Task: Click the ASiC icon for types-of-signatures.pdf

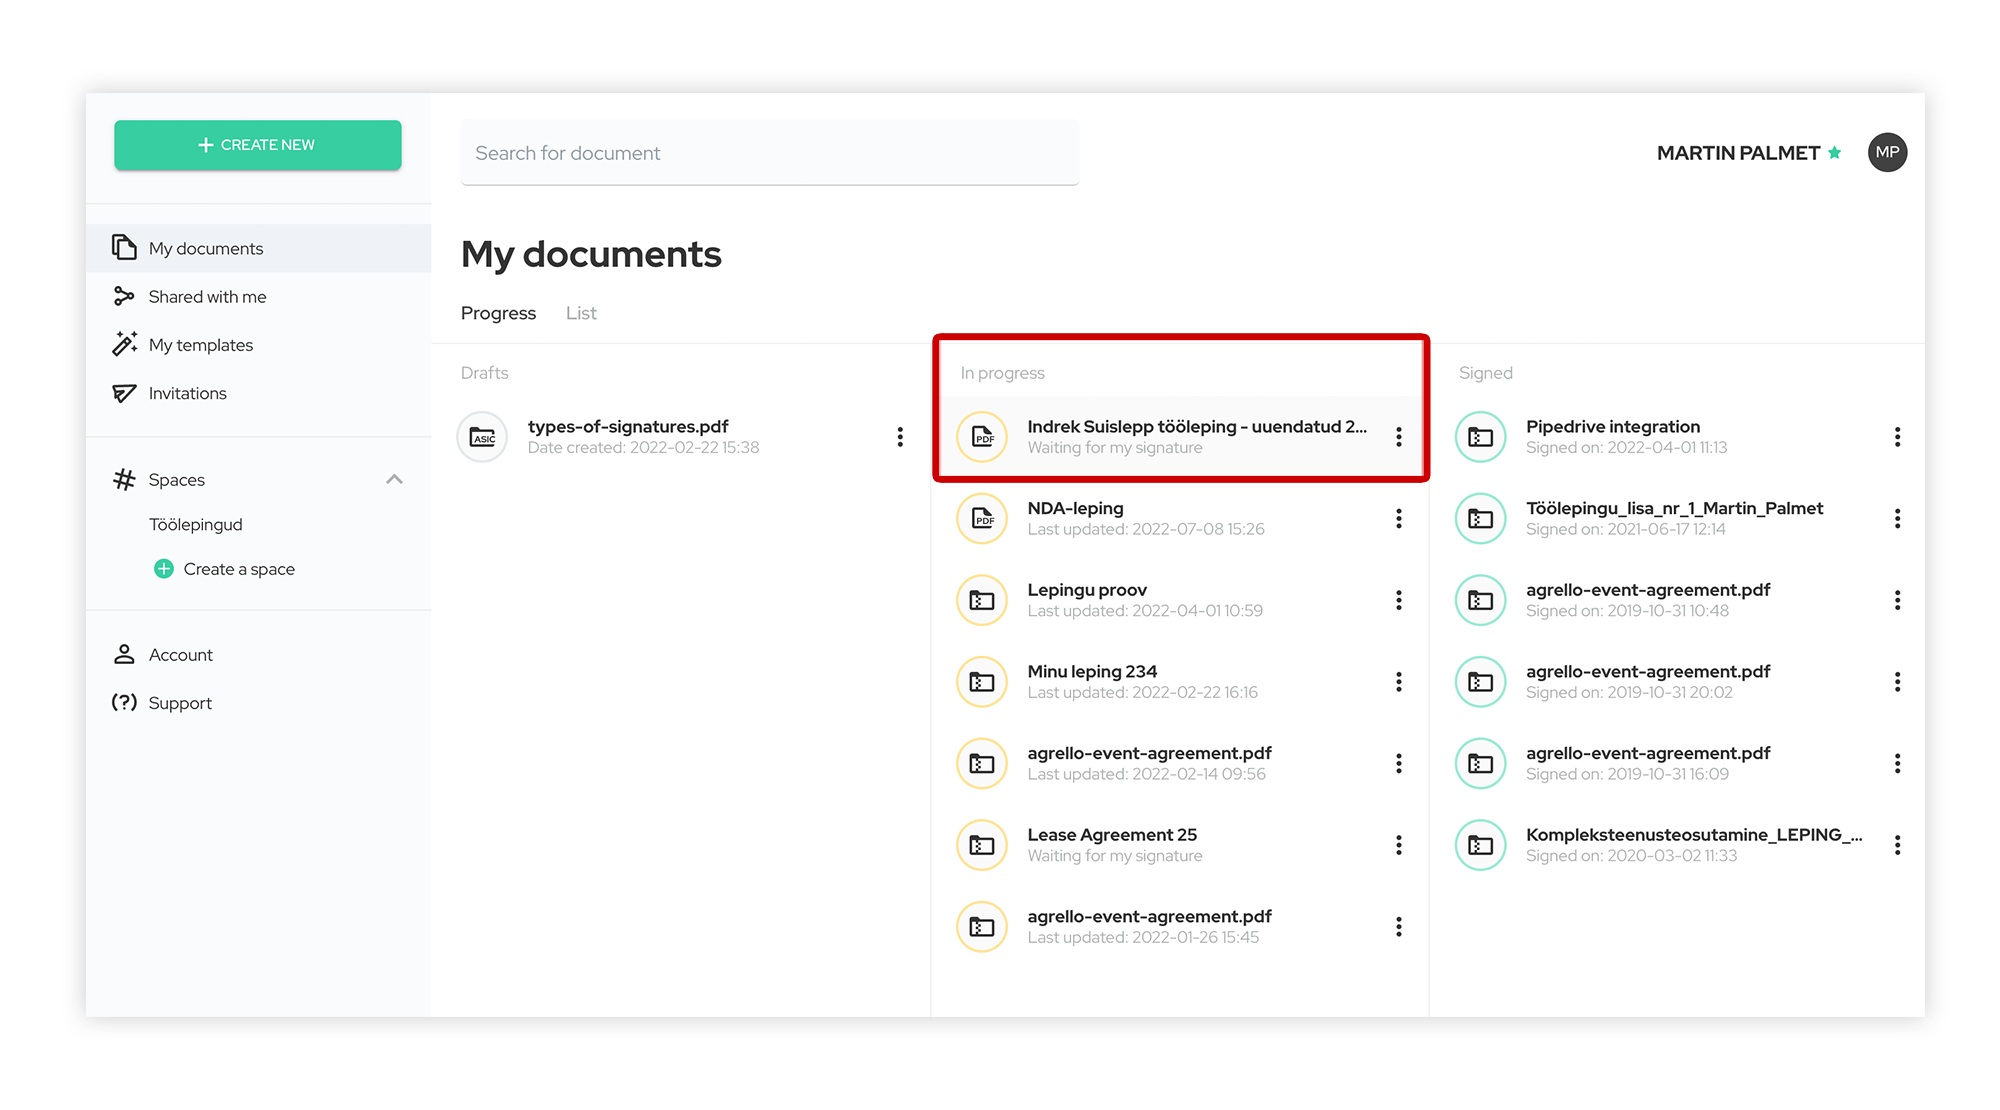Action: [x=483, y=437]
